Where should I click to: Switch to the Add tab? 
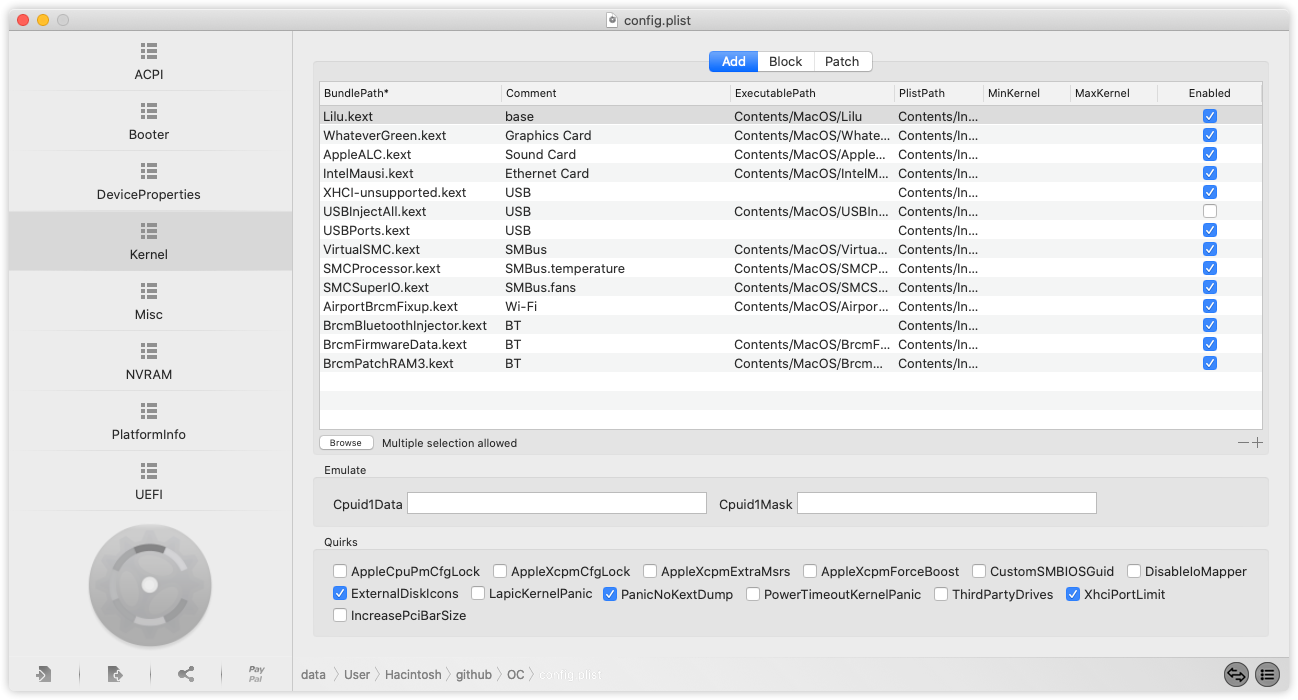click(x=734, y=62)
